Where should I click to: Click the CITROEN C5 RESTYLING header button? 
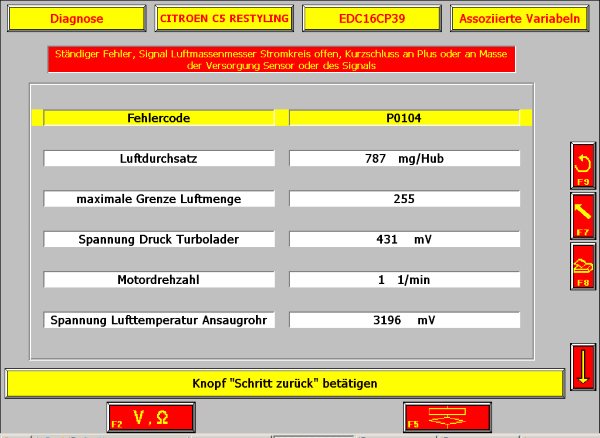[x=224, y=18]
